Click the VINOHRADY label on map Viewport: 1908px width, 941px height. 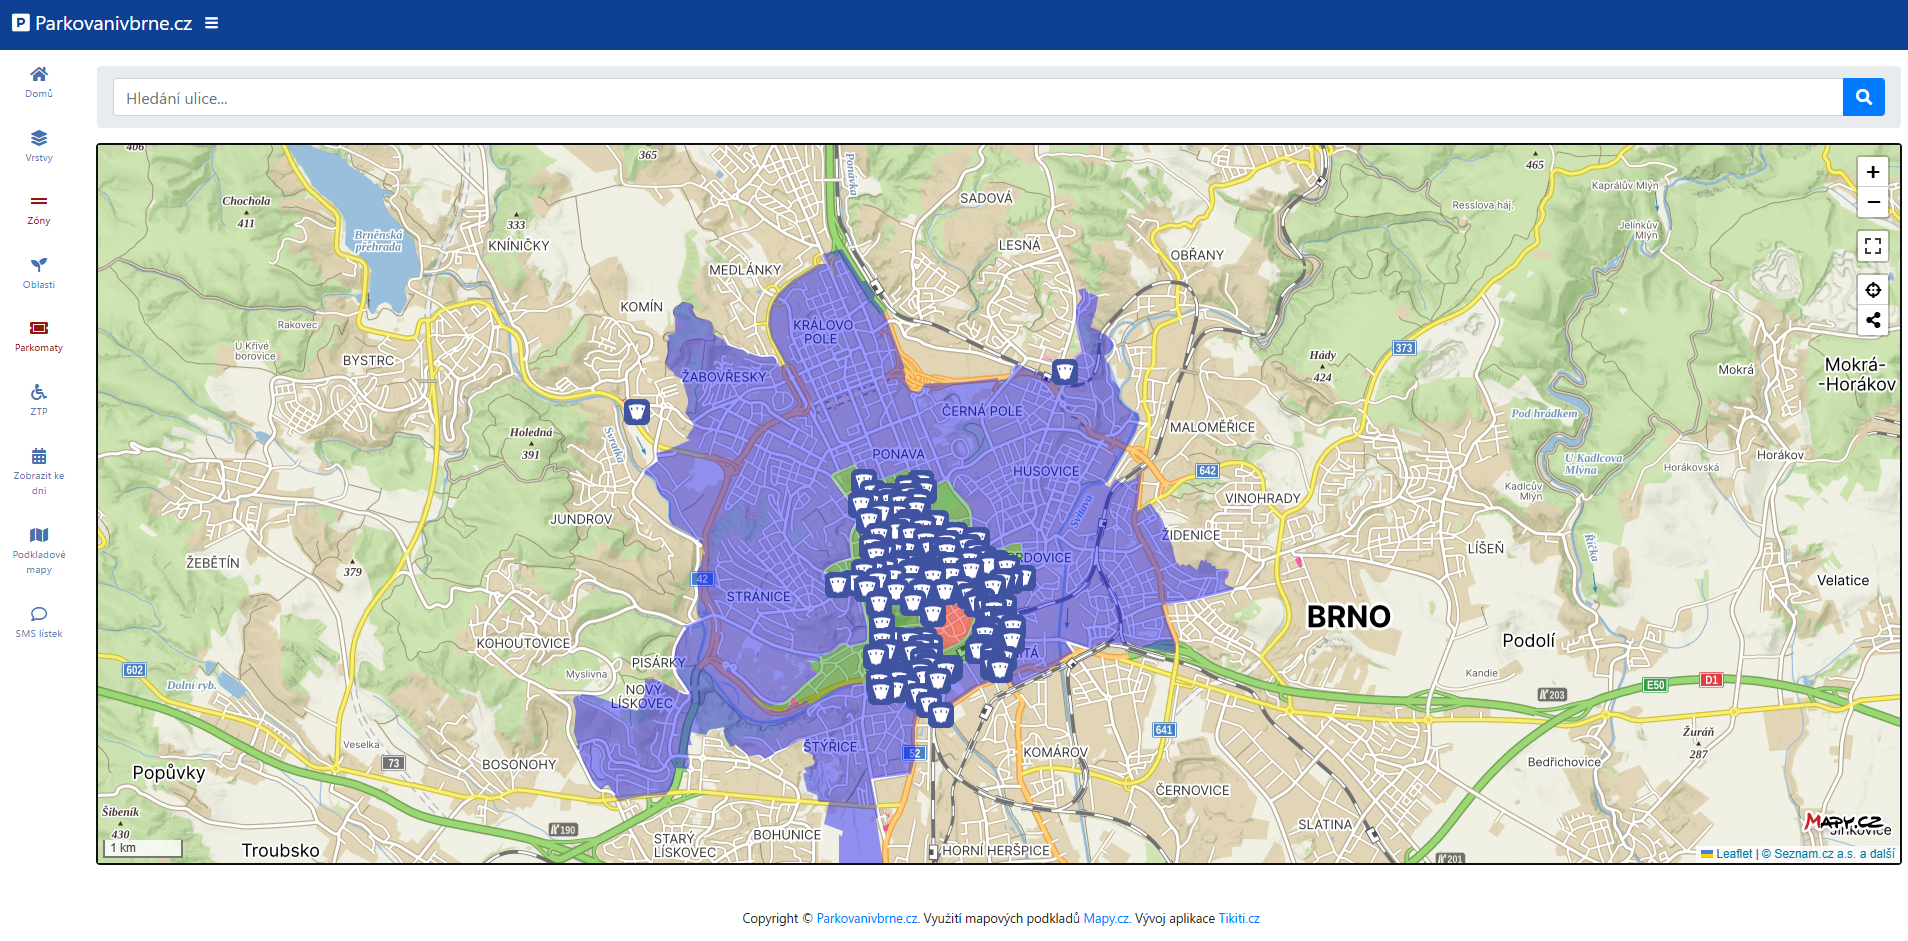1263,498
